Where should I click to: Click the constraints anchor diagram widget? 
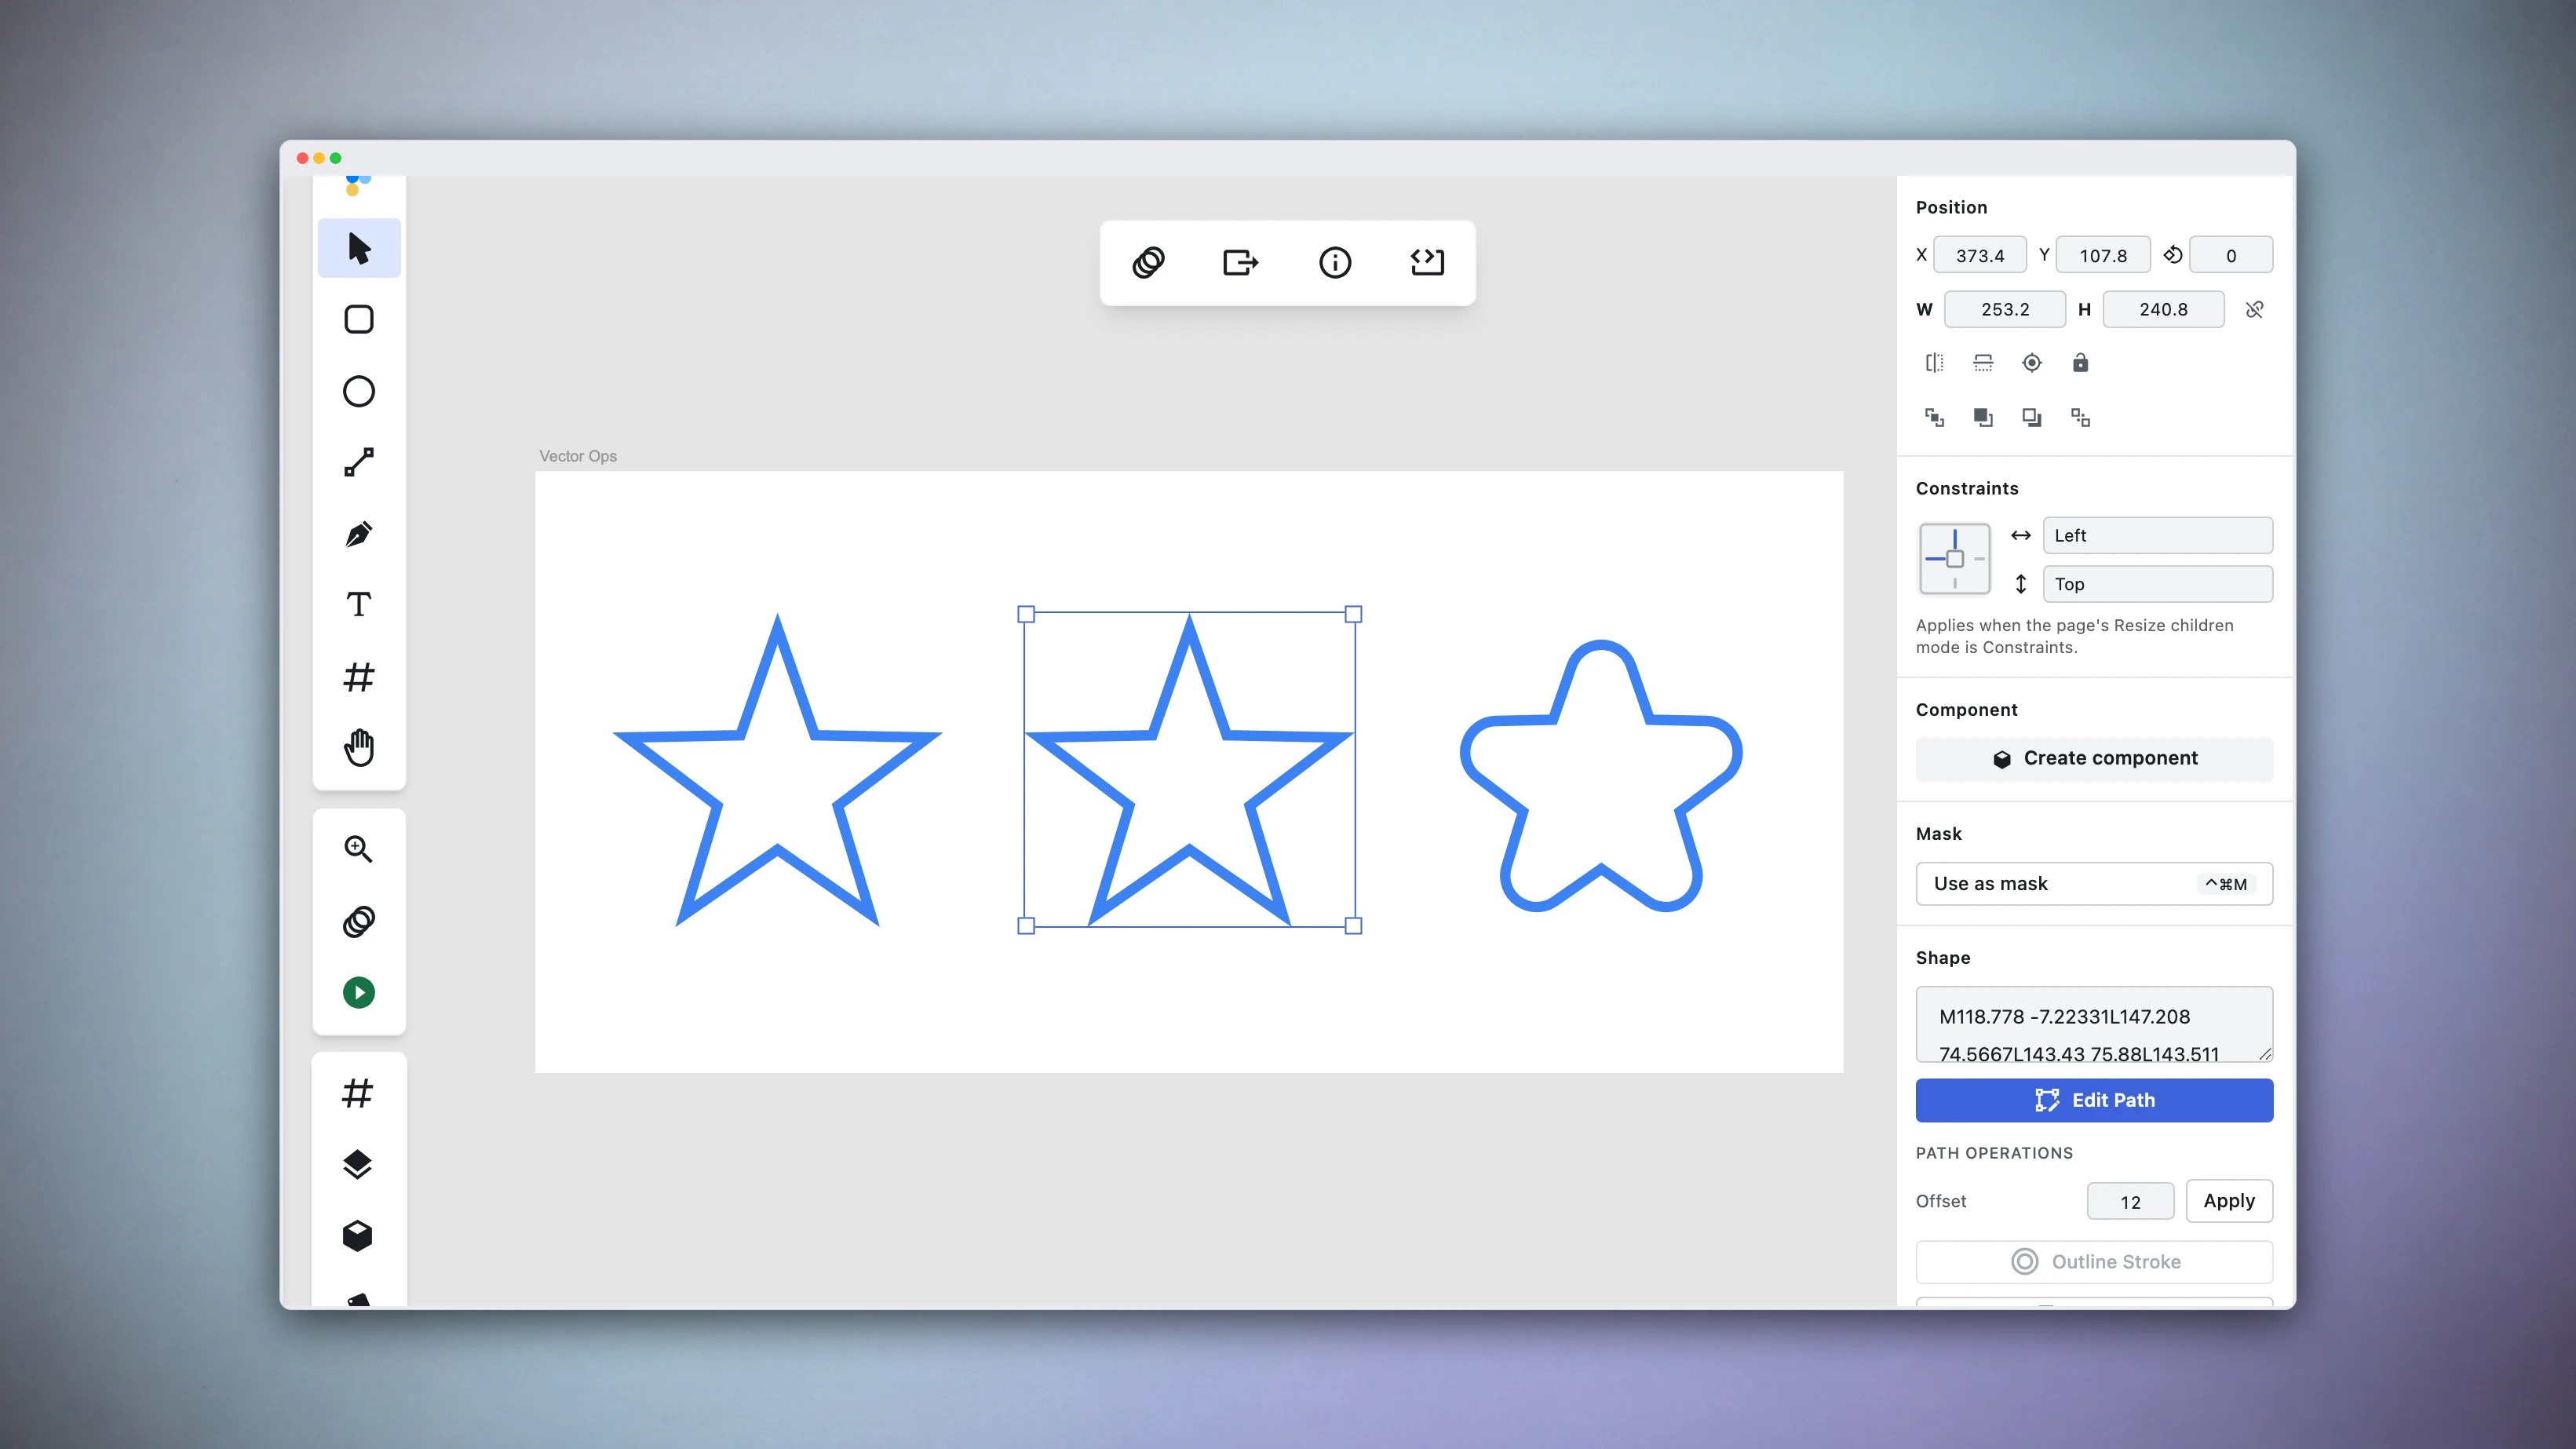pyautogui.click(x=1955, y=559)
